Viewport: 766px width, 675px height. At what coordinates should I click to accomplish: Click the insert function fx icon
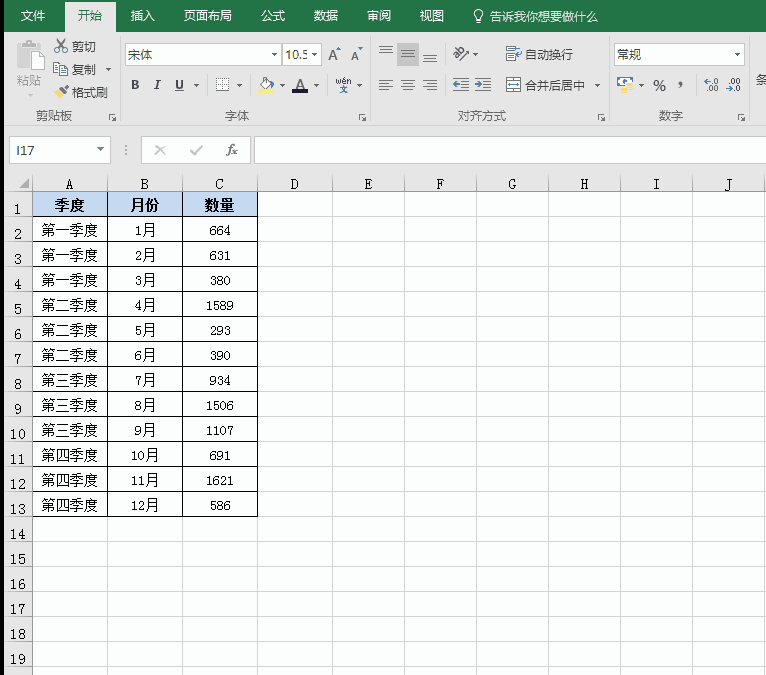point(232,150)
